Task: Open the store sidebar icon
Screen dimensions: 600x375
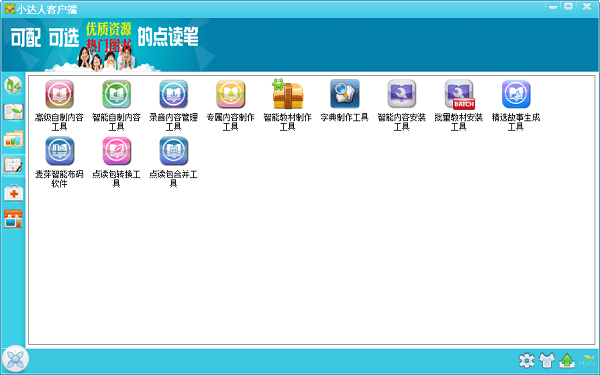Action: [13, 219]
